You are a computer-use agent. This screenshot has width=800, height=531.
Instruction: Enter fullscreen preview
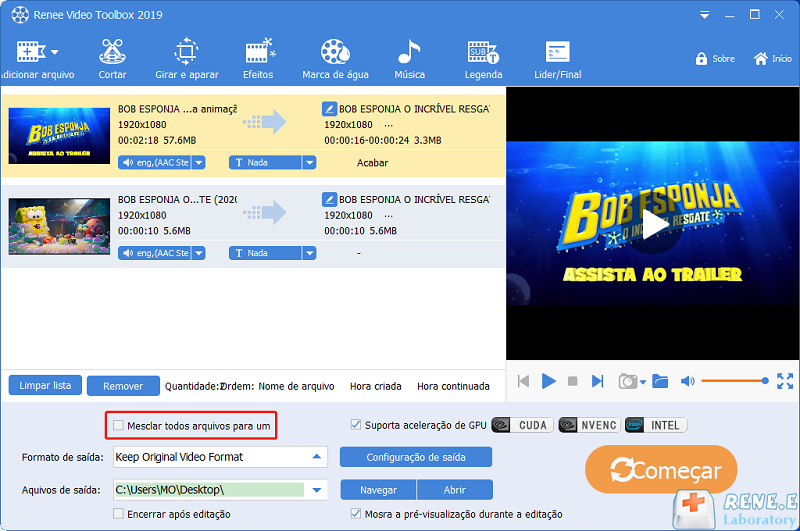pos(785,381)
